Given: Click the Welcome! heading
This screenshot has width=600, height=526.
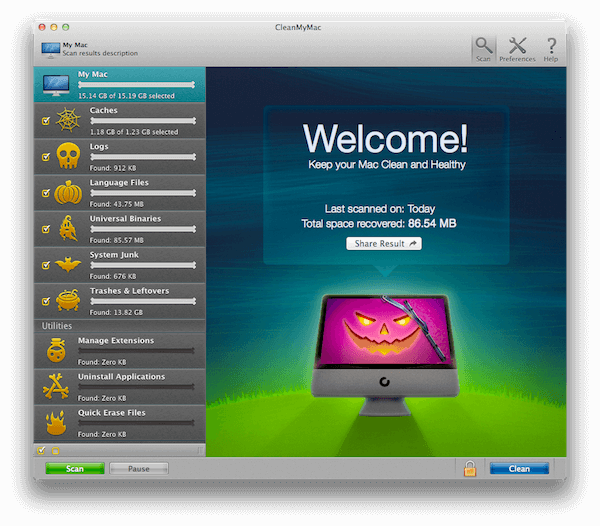Looking at the screenshot, I should [x=385, y=138].
